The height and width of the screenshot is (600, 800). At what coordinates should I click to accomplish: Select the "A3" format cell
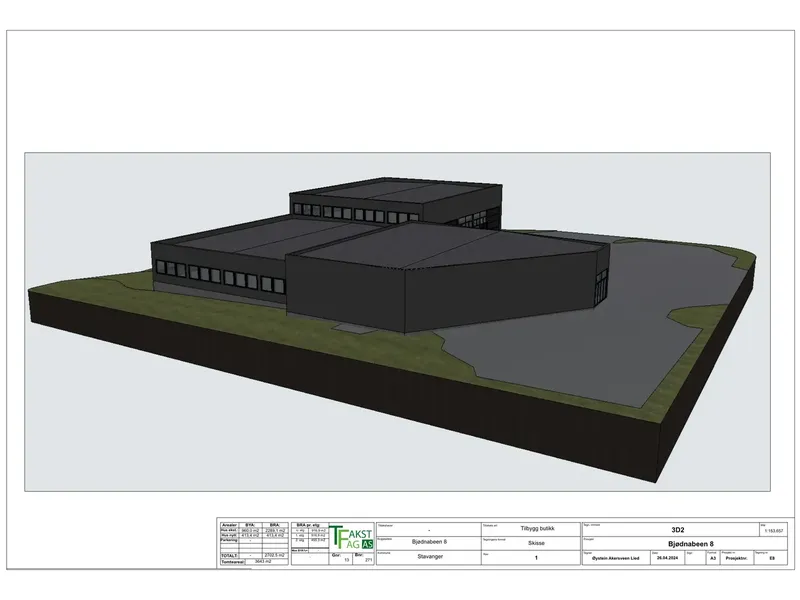[713, 558]
